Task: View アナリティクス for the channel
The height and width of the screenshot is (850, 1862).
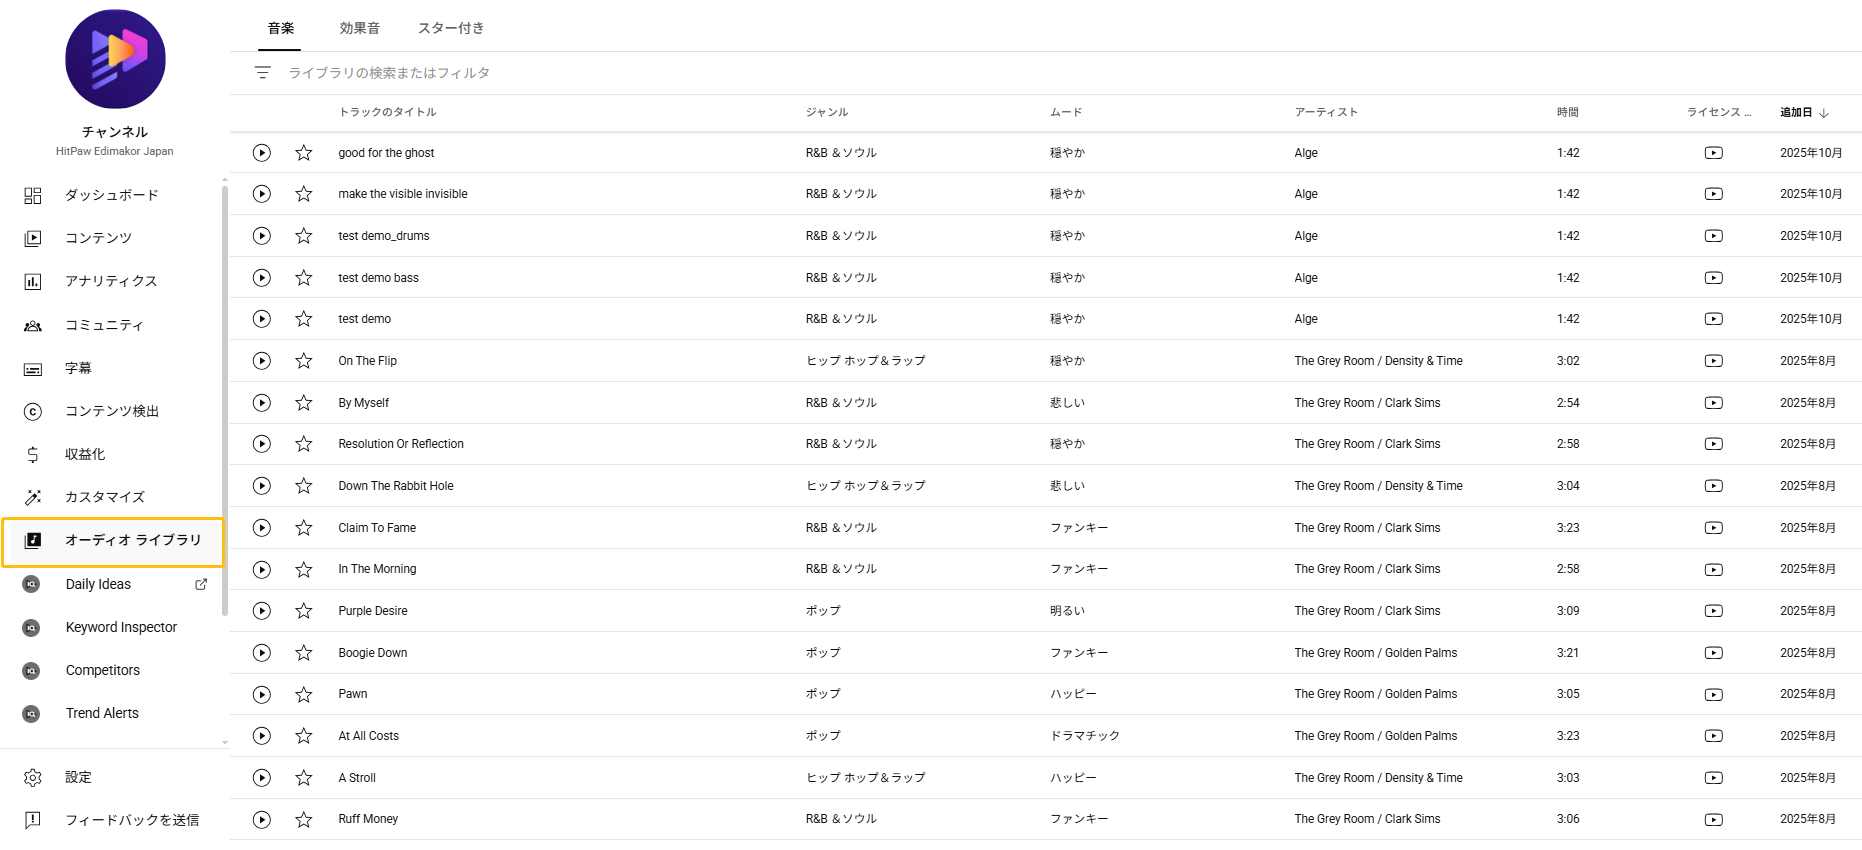Action: pos(110,281)
